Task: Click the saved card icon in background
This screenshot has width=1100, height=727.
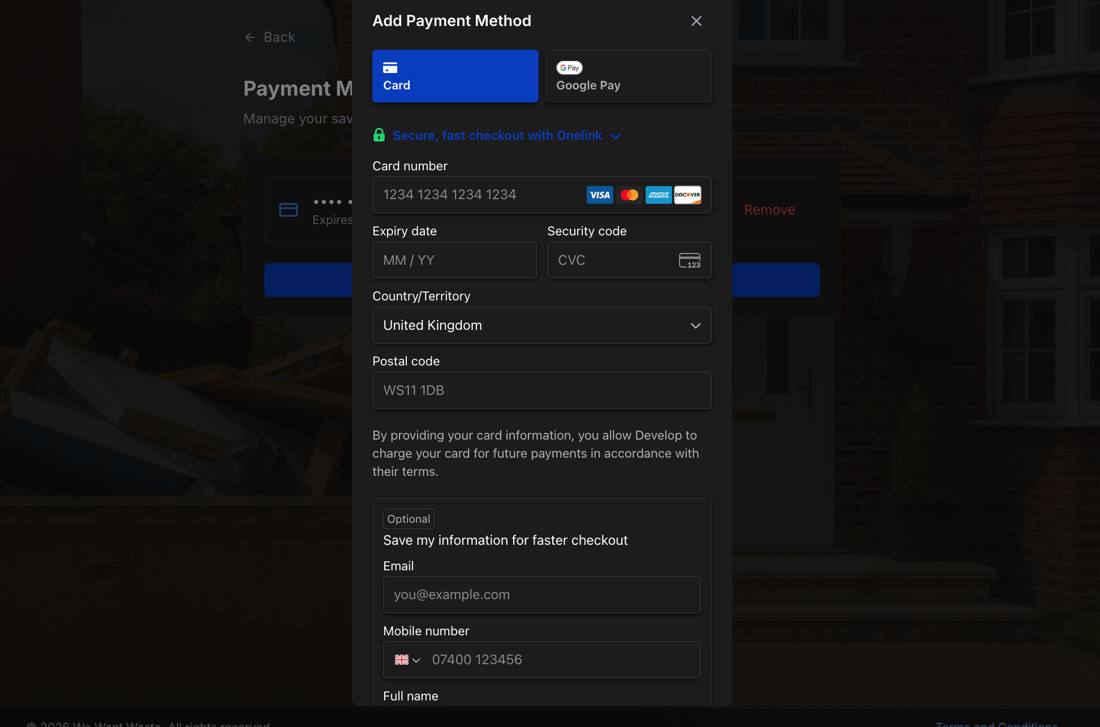Action: (x=288, y=210)
